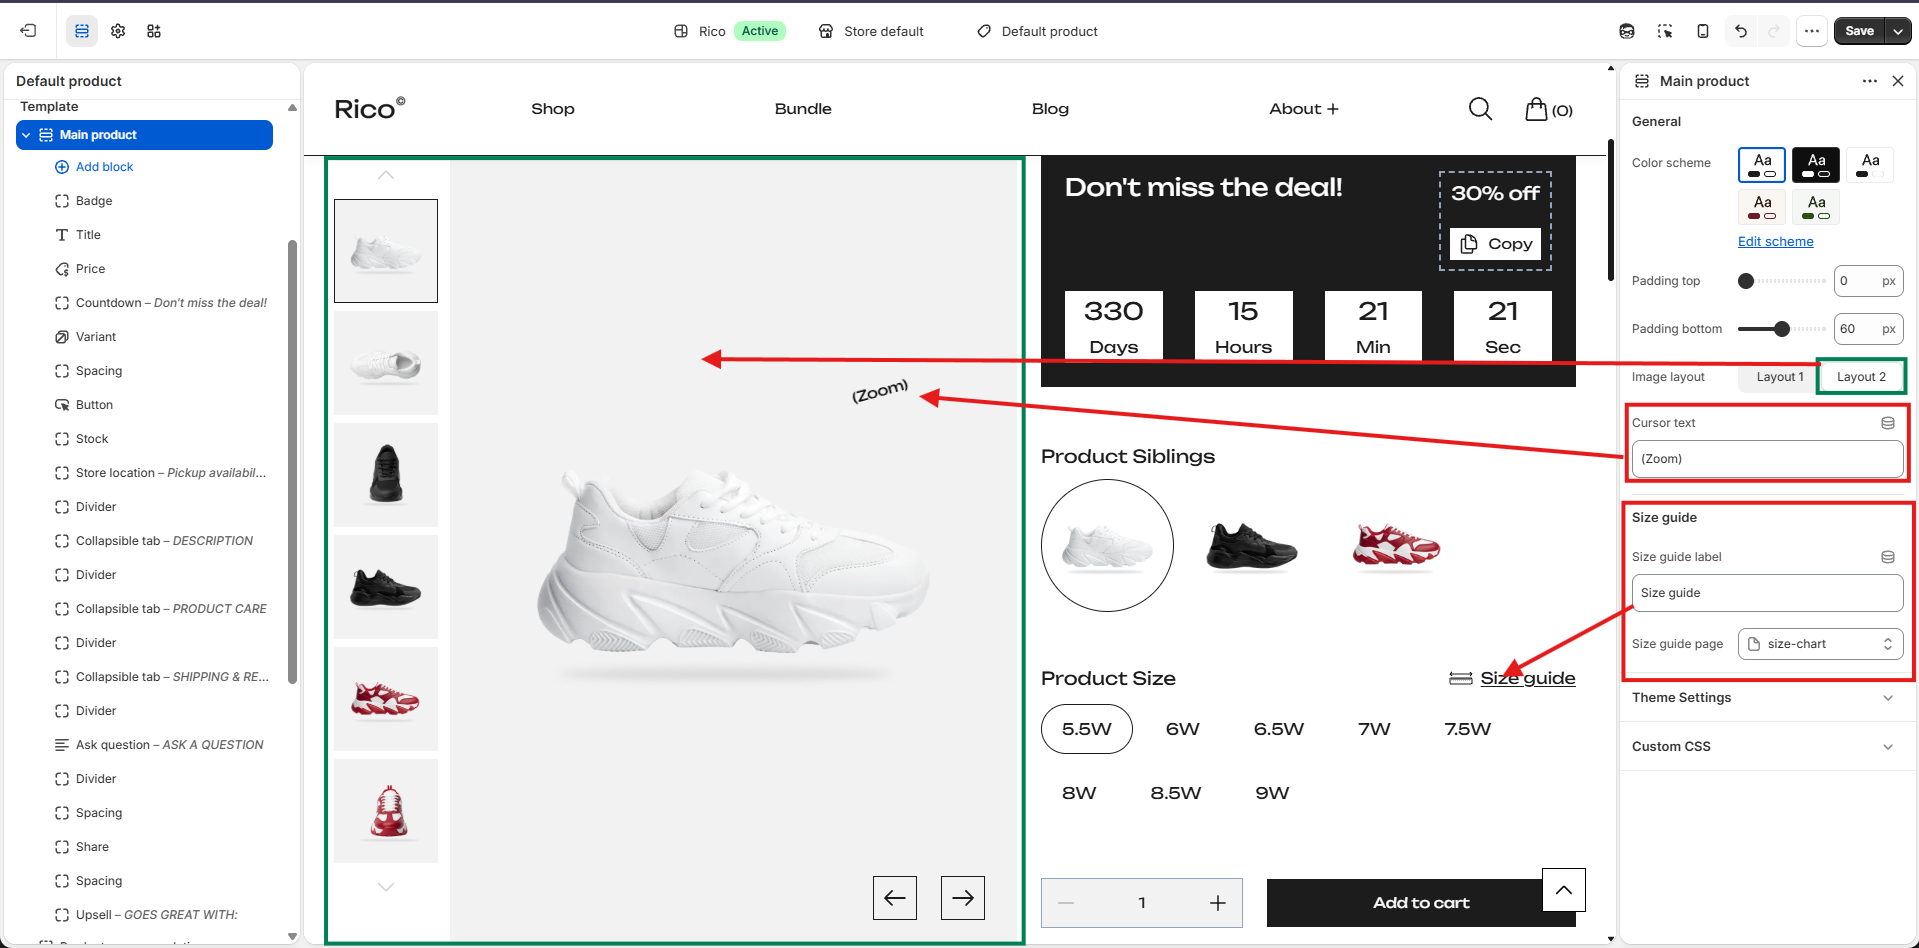This screenshot has height=948, width=1919.
Task: Adjust the Padding bottom slider
Action: coord(1782,329)
